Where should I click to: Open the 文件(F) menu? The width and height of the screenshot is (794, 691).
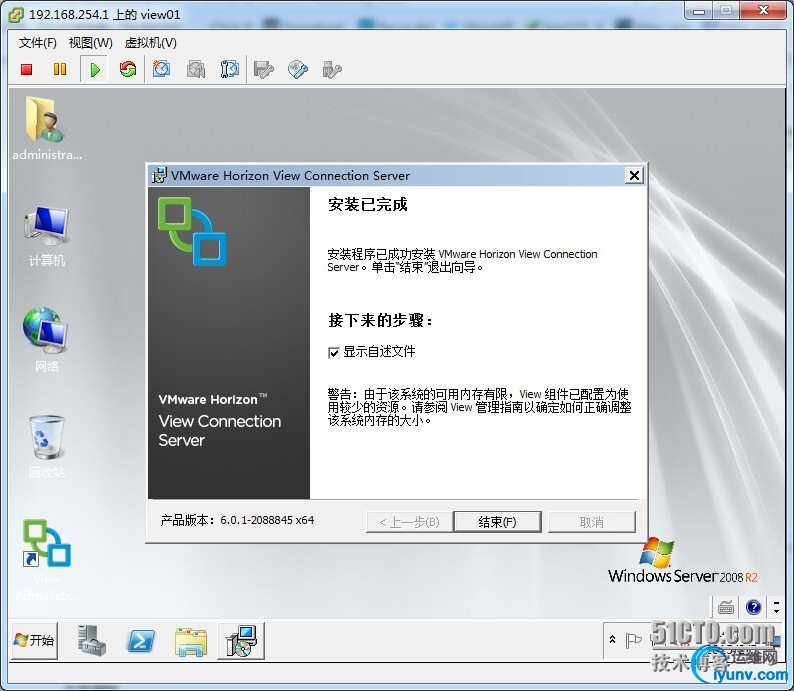(37, 43)
